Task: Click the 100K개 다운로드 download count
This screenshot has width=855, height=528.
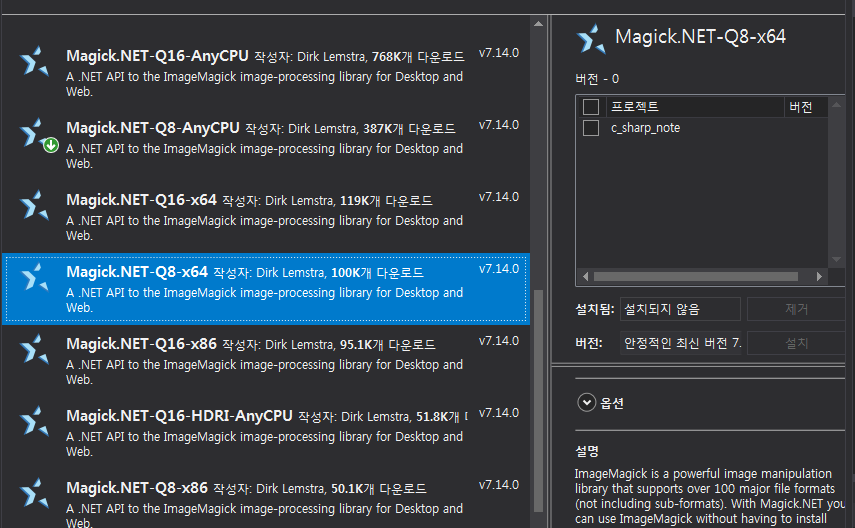Action: (x=377, y=273)
